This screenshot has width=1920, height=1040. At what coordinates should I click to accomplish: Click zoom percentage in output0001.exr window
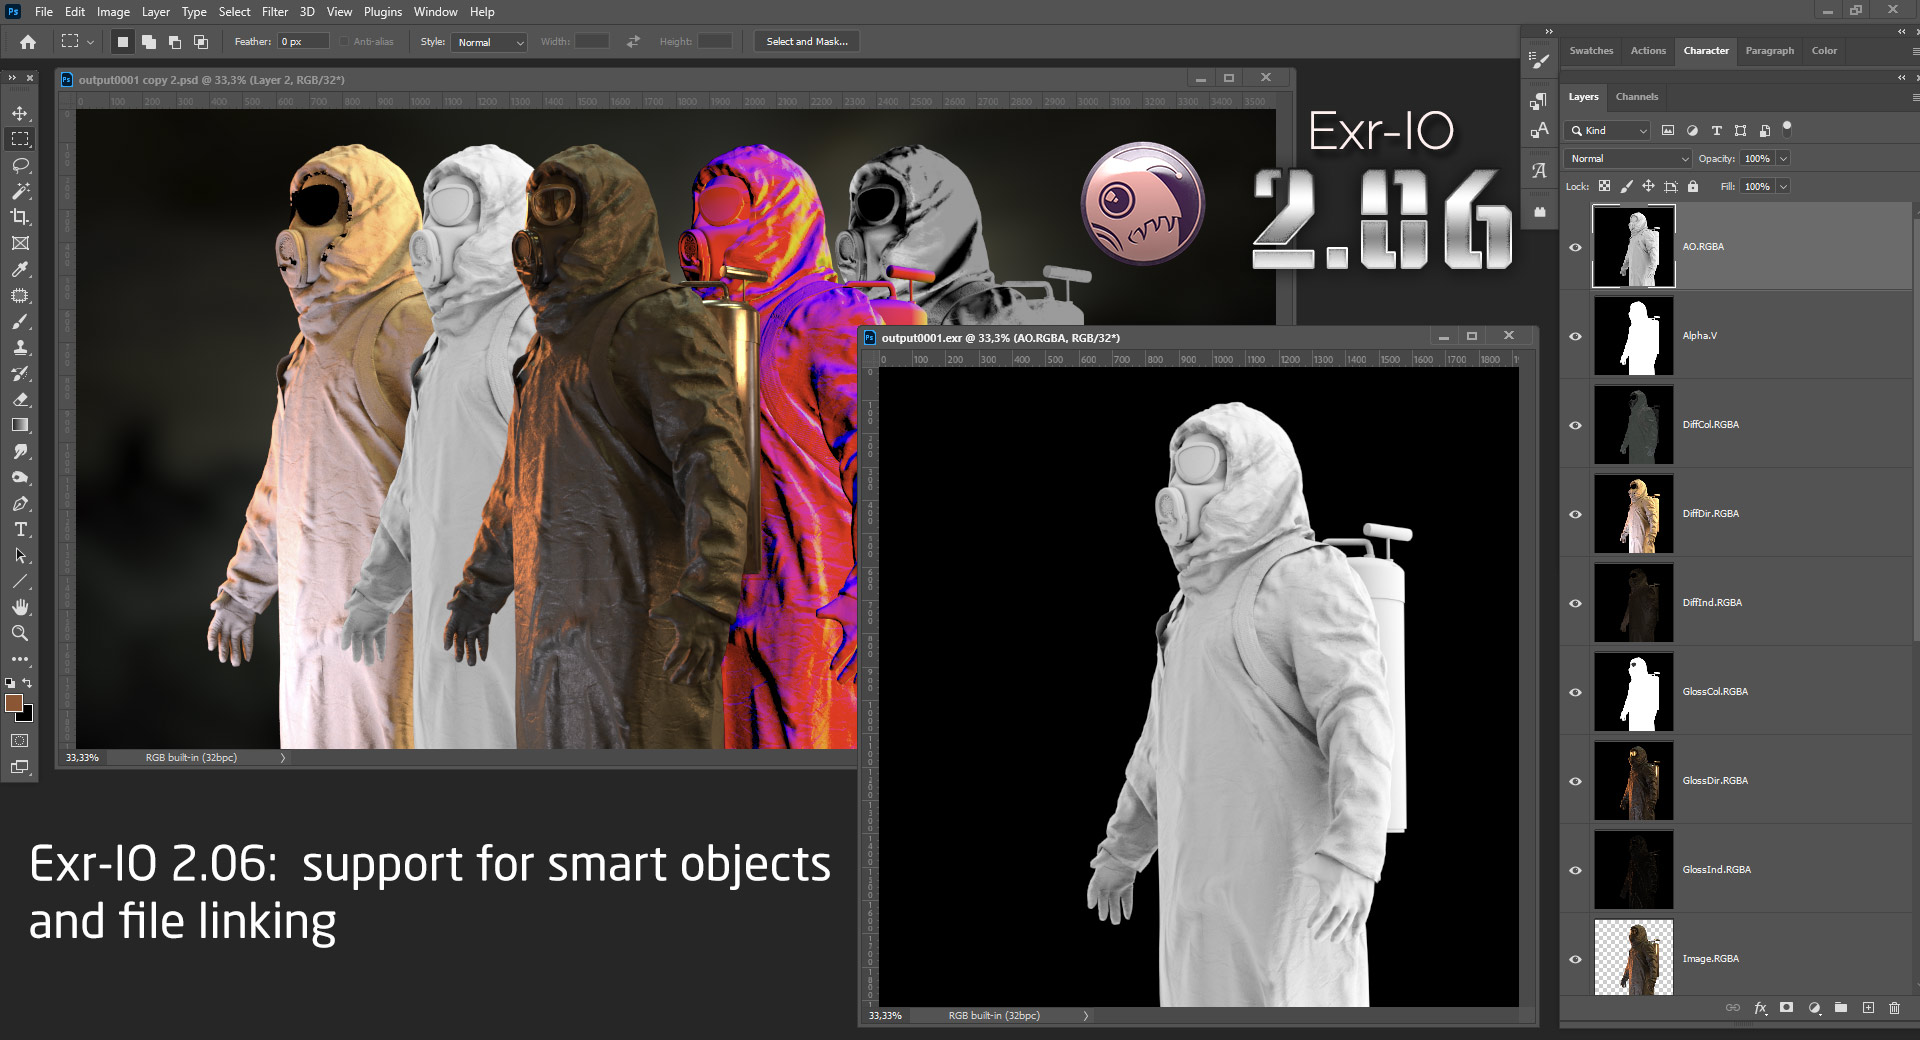click(x=885, y=1016)
